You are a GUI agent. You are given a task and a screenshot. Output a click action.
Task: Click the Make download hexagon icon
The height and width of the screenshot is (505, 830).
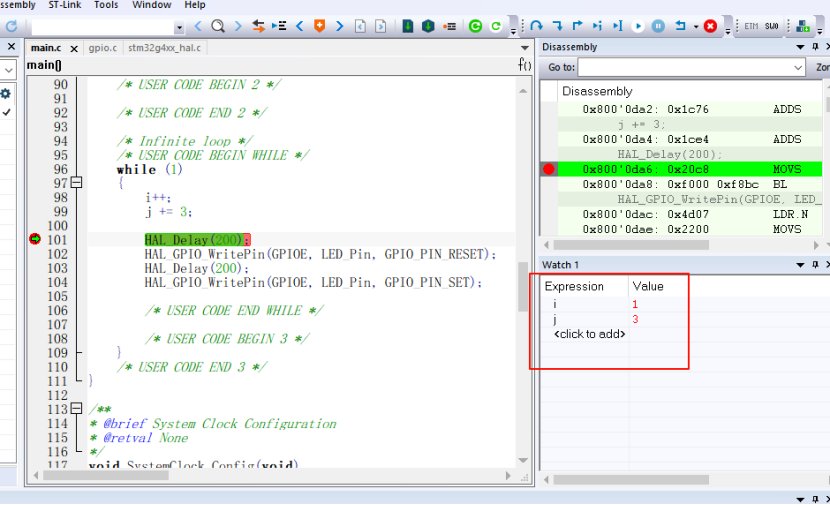pos(428,26)
